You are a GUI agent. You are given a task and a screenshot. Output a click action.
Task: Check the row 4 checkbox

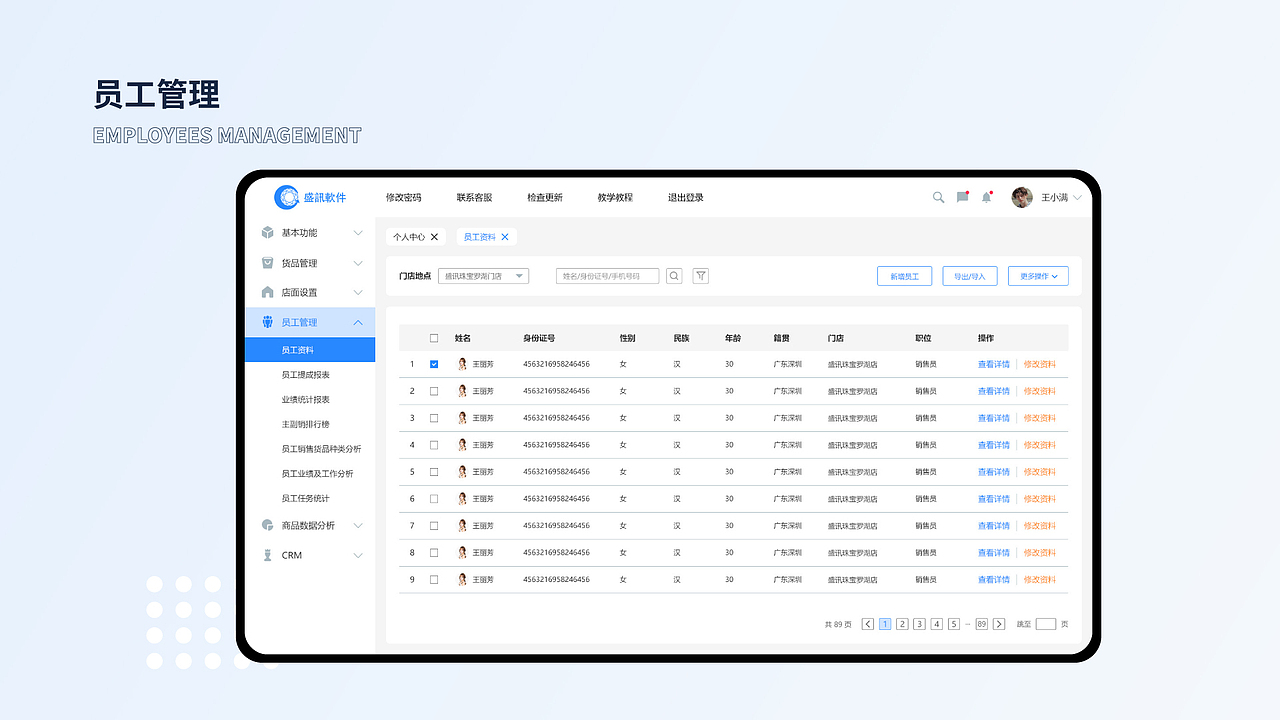tap(434, 445)
